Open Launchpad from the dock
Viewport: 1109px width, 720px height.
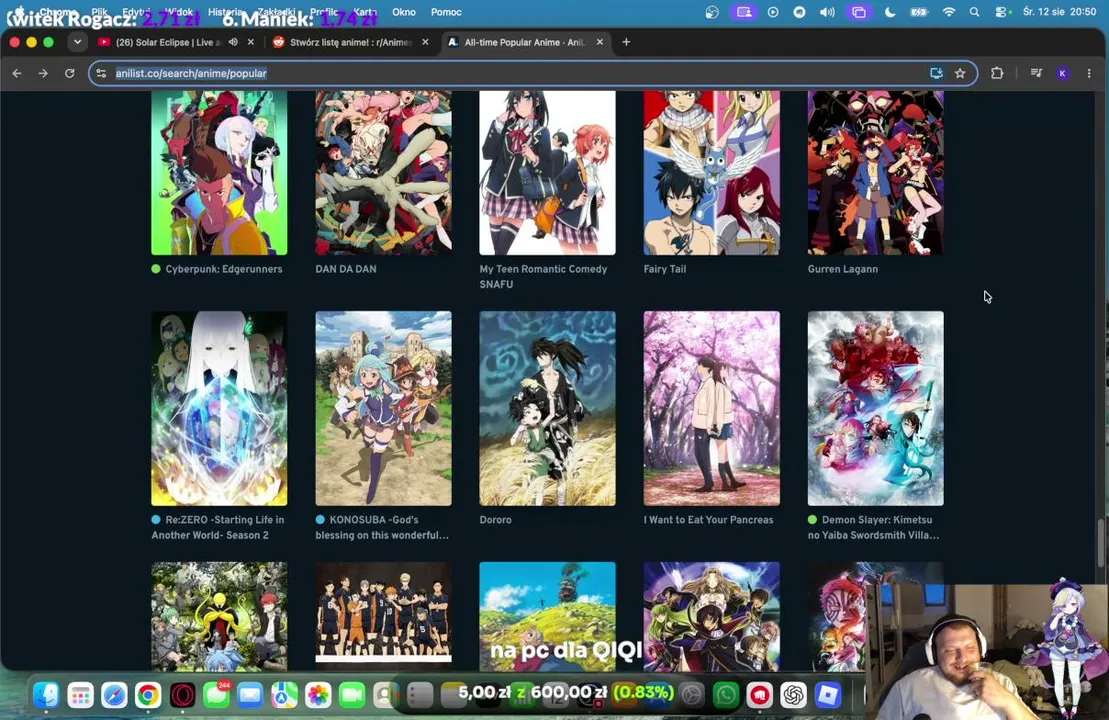[x=80, y=695]
